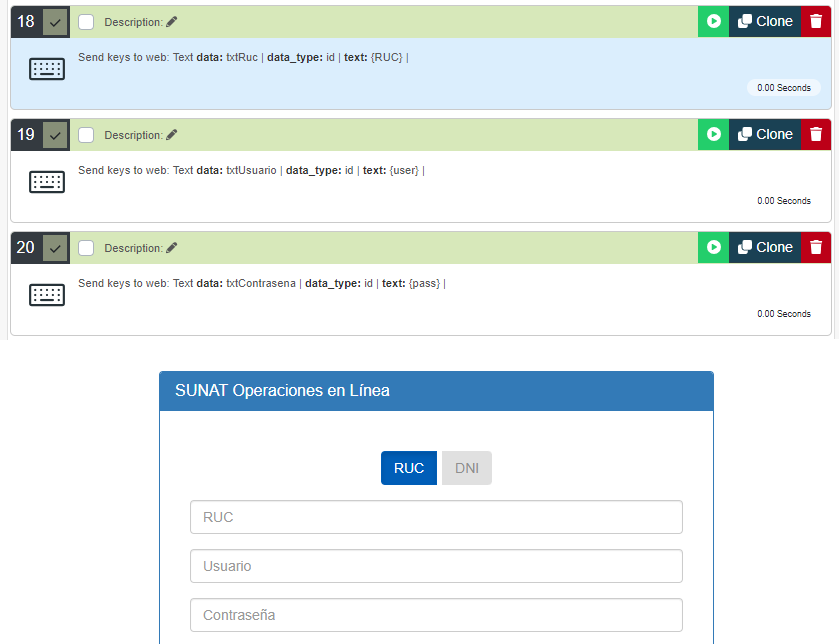Image resolution: width=839 pixels, height=644 pixels.
Task: Clone step 20
Action: click(765, 248)
